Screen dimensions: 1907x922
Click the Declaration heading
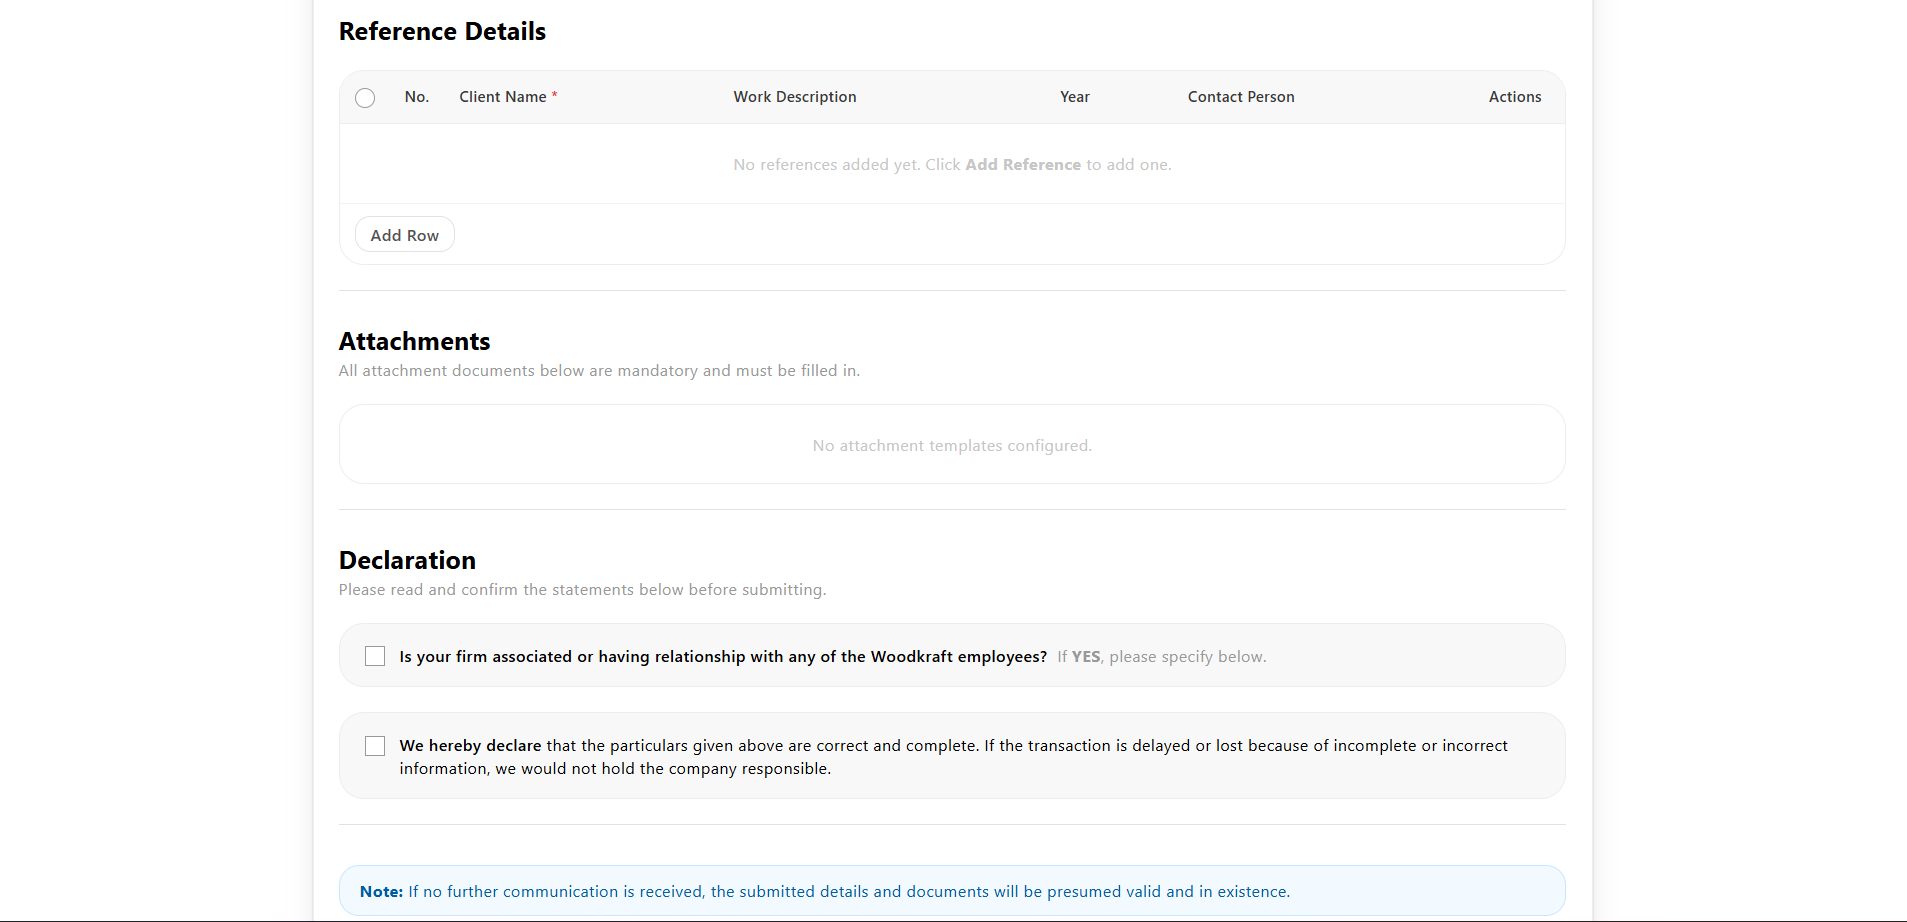point(407,560)
